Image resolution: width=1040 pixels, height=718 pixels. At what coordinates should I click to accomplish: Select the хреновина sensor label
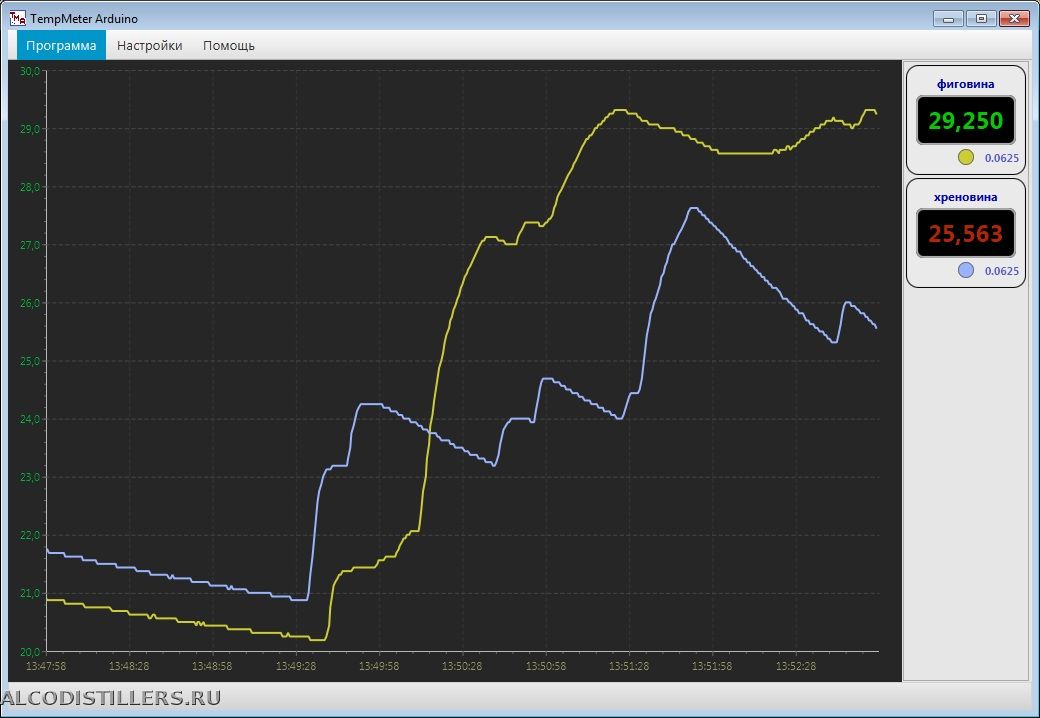(x=966, y=197)
